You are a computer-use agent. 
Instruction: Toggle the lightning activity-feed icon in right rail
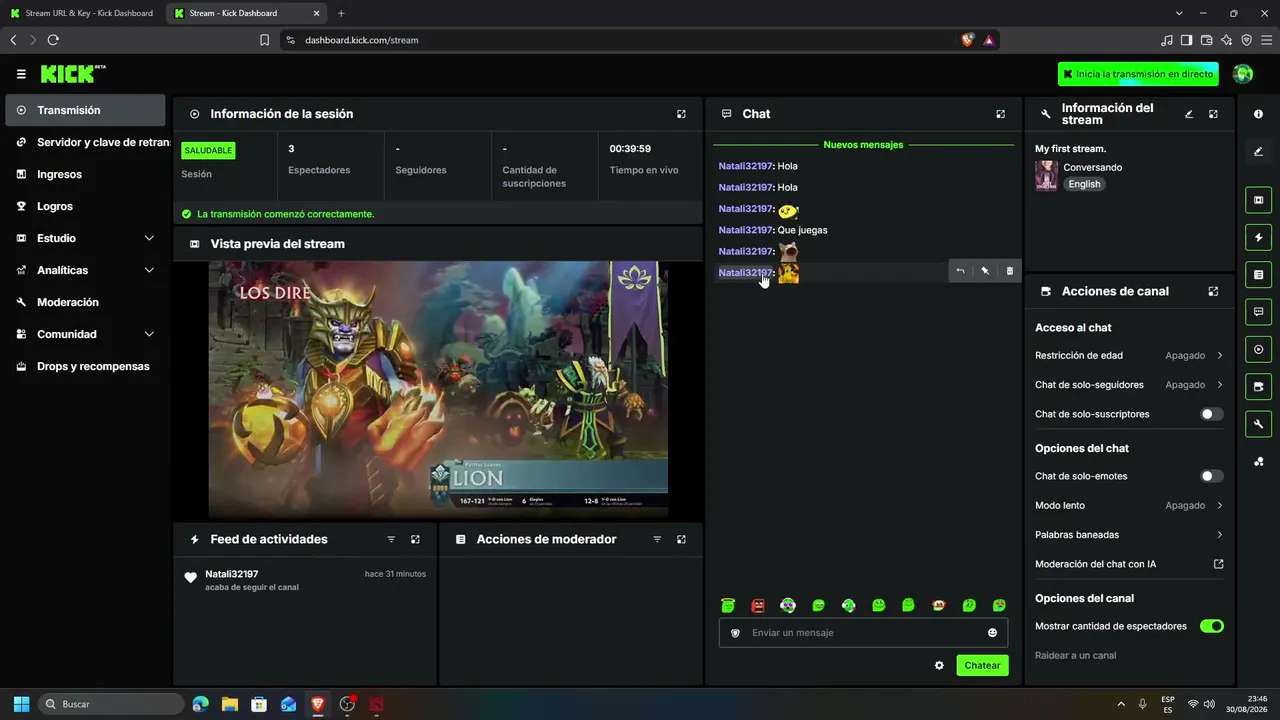[1258, 237]
